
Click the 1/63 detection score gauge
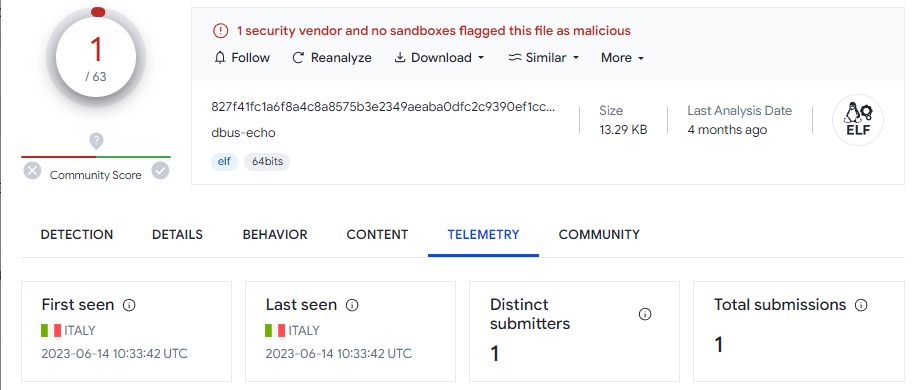pyautogui.click(x=96, y=57)
